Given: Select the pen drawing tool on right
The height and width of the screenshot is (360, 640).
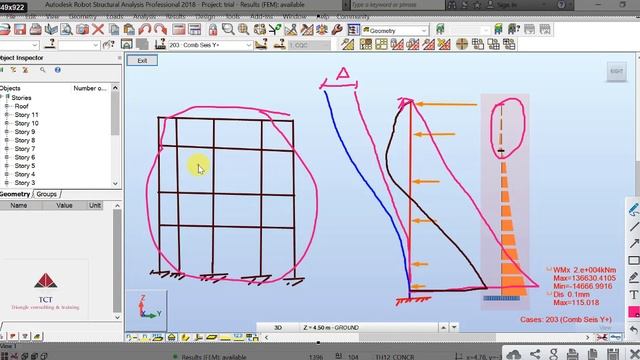Looking at the screenshot, I should coord(633,209).
